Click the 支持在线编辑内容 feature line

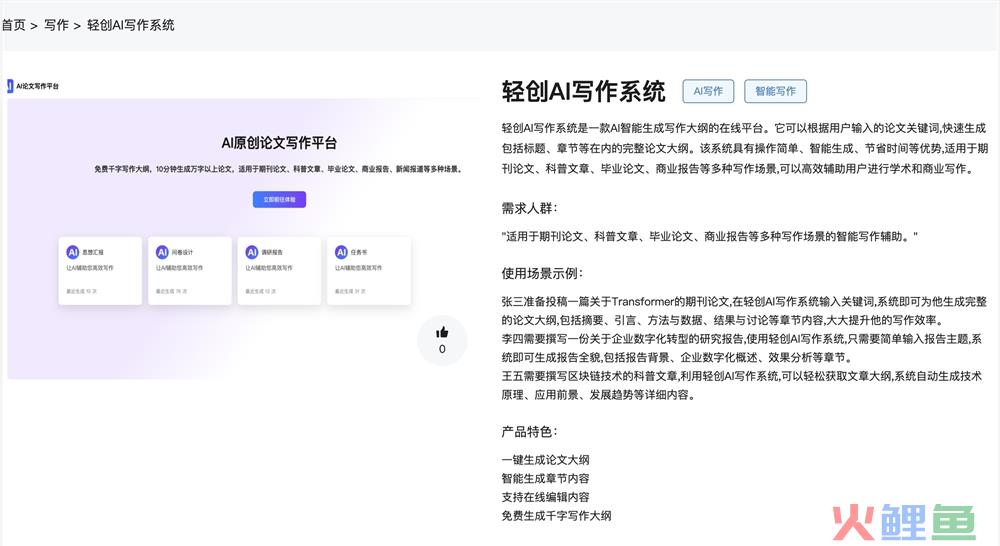coord(545,497)
